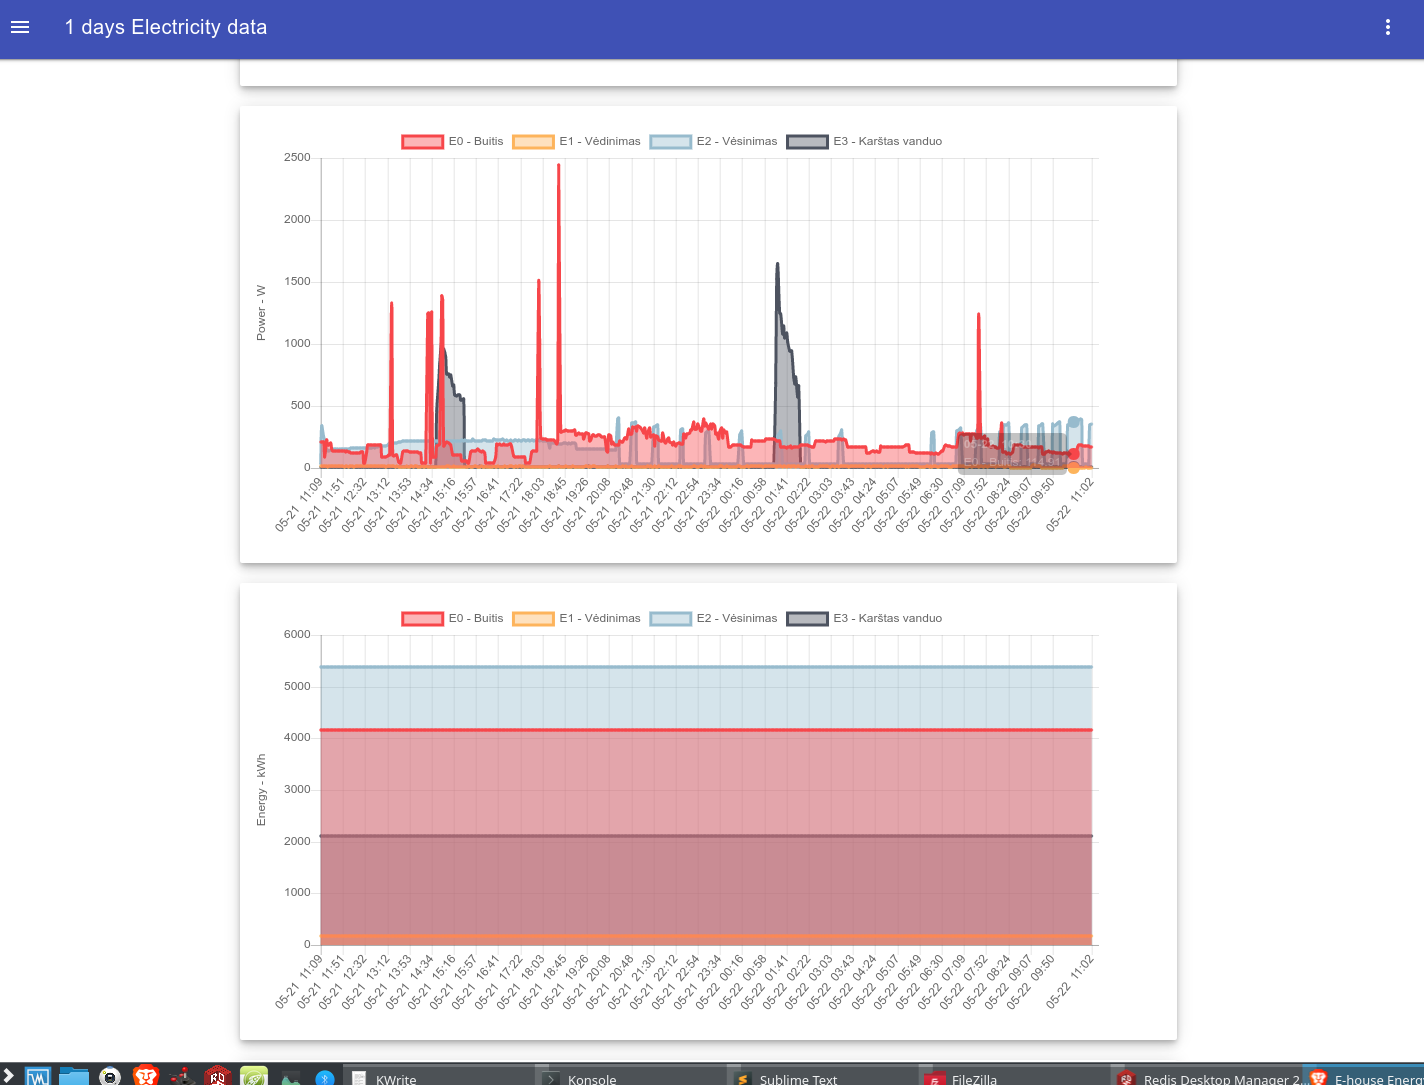Open the hamburger navigation menu
1424x1085 pixels.
20,28
